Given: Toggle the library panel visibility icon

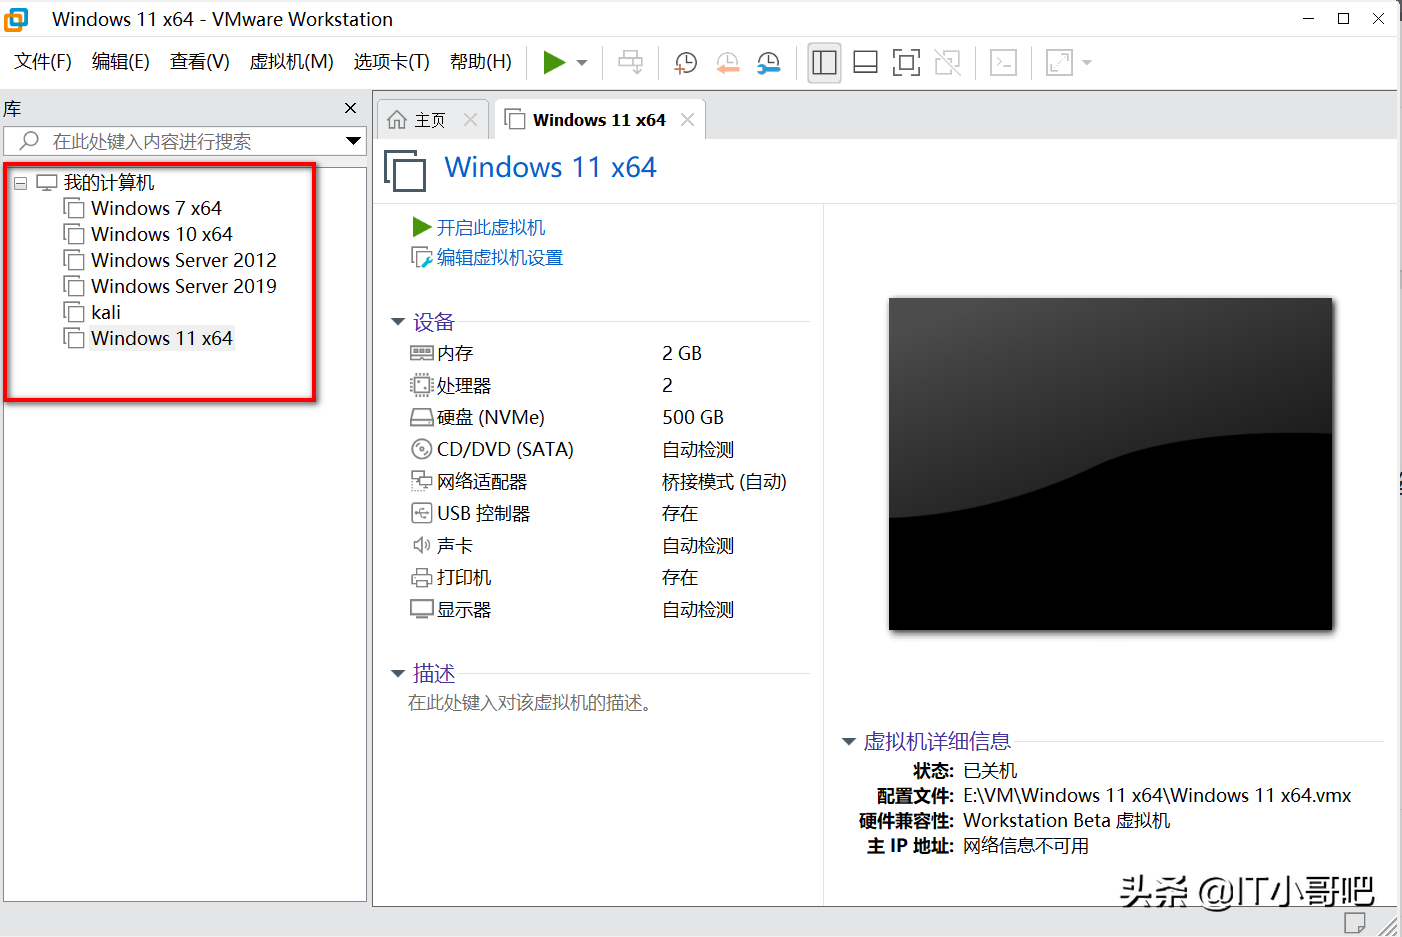Looking at the screenshot, I should coord(823,62).
